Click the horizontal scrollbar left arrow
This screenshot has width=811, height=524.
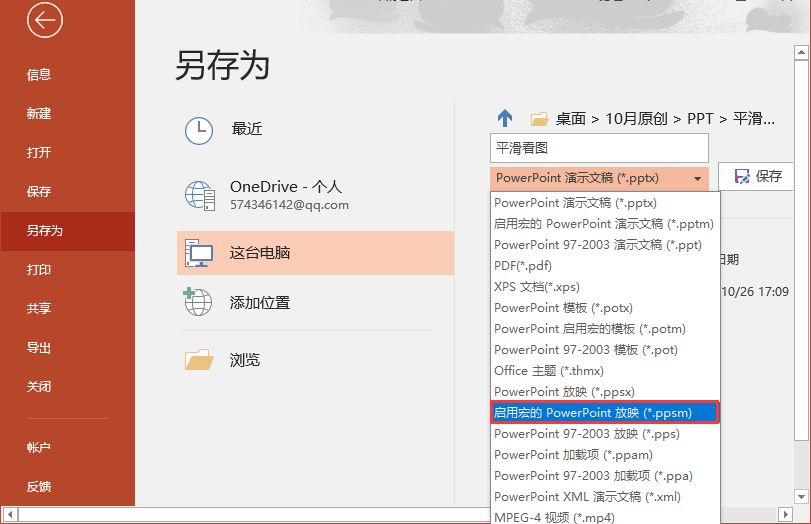(10, 515)
